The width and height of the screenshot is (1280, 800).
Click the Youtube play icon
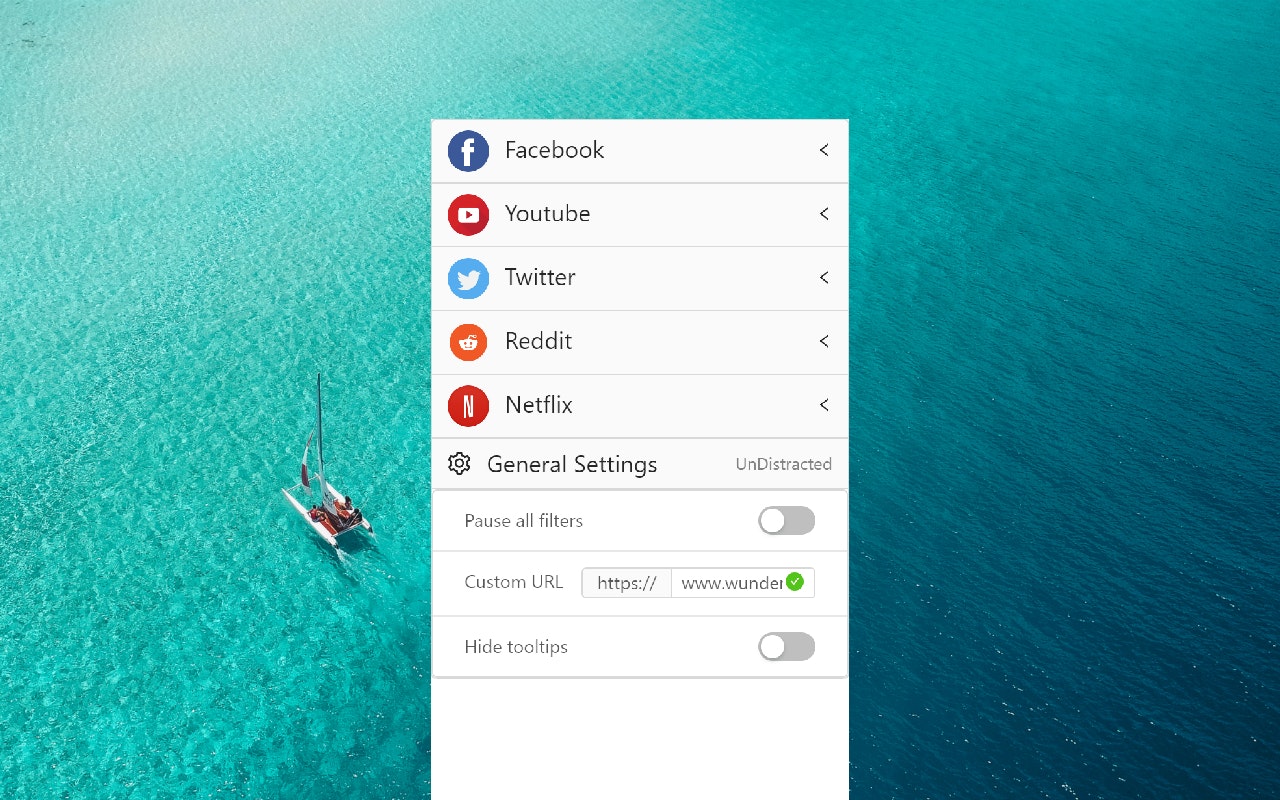point(468,215)
